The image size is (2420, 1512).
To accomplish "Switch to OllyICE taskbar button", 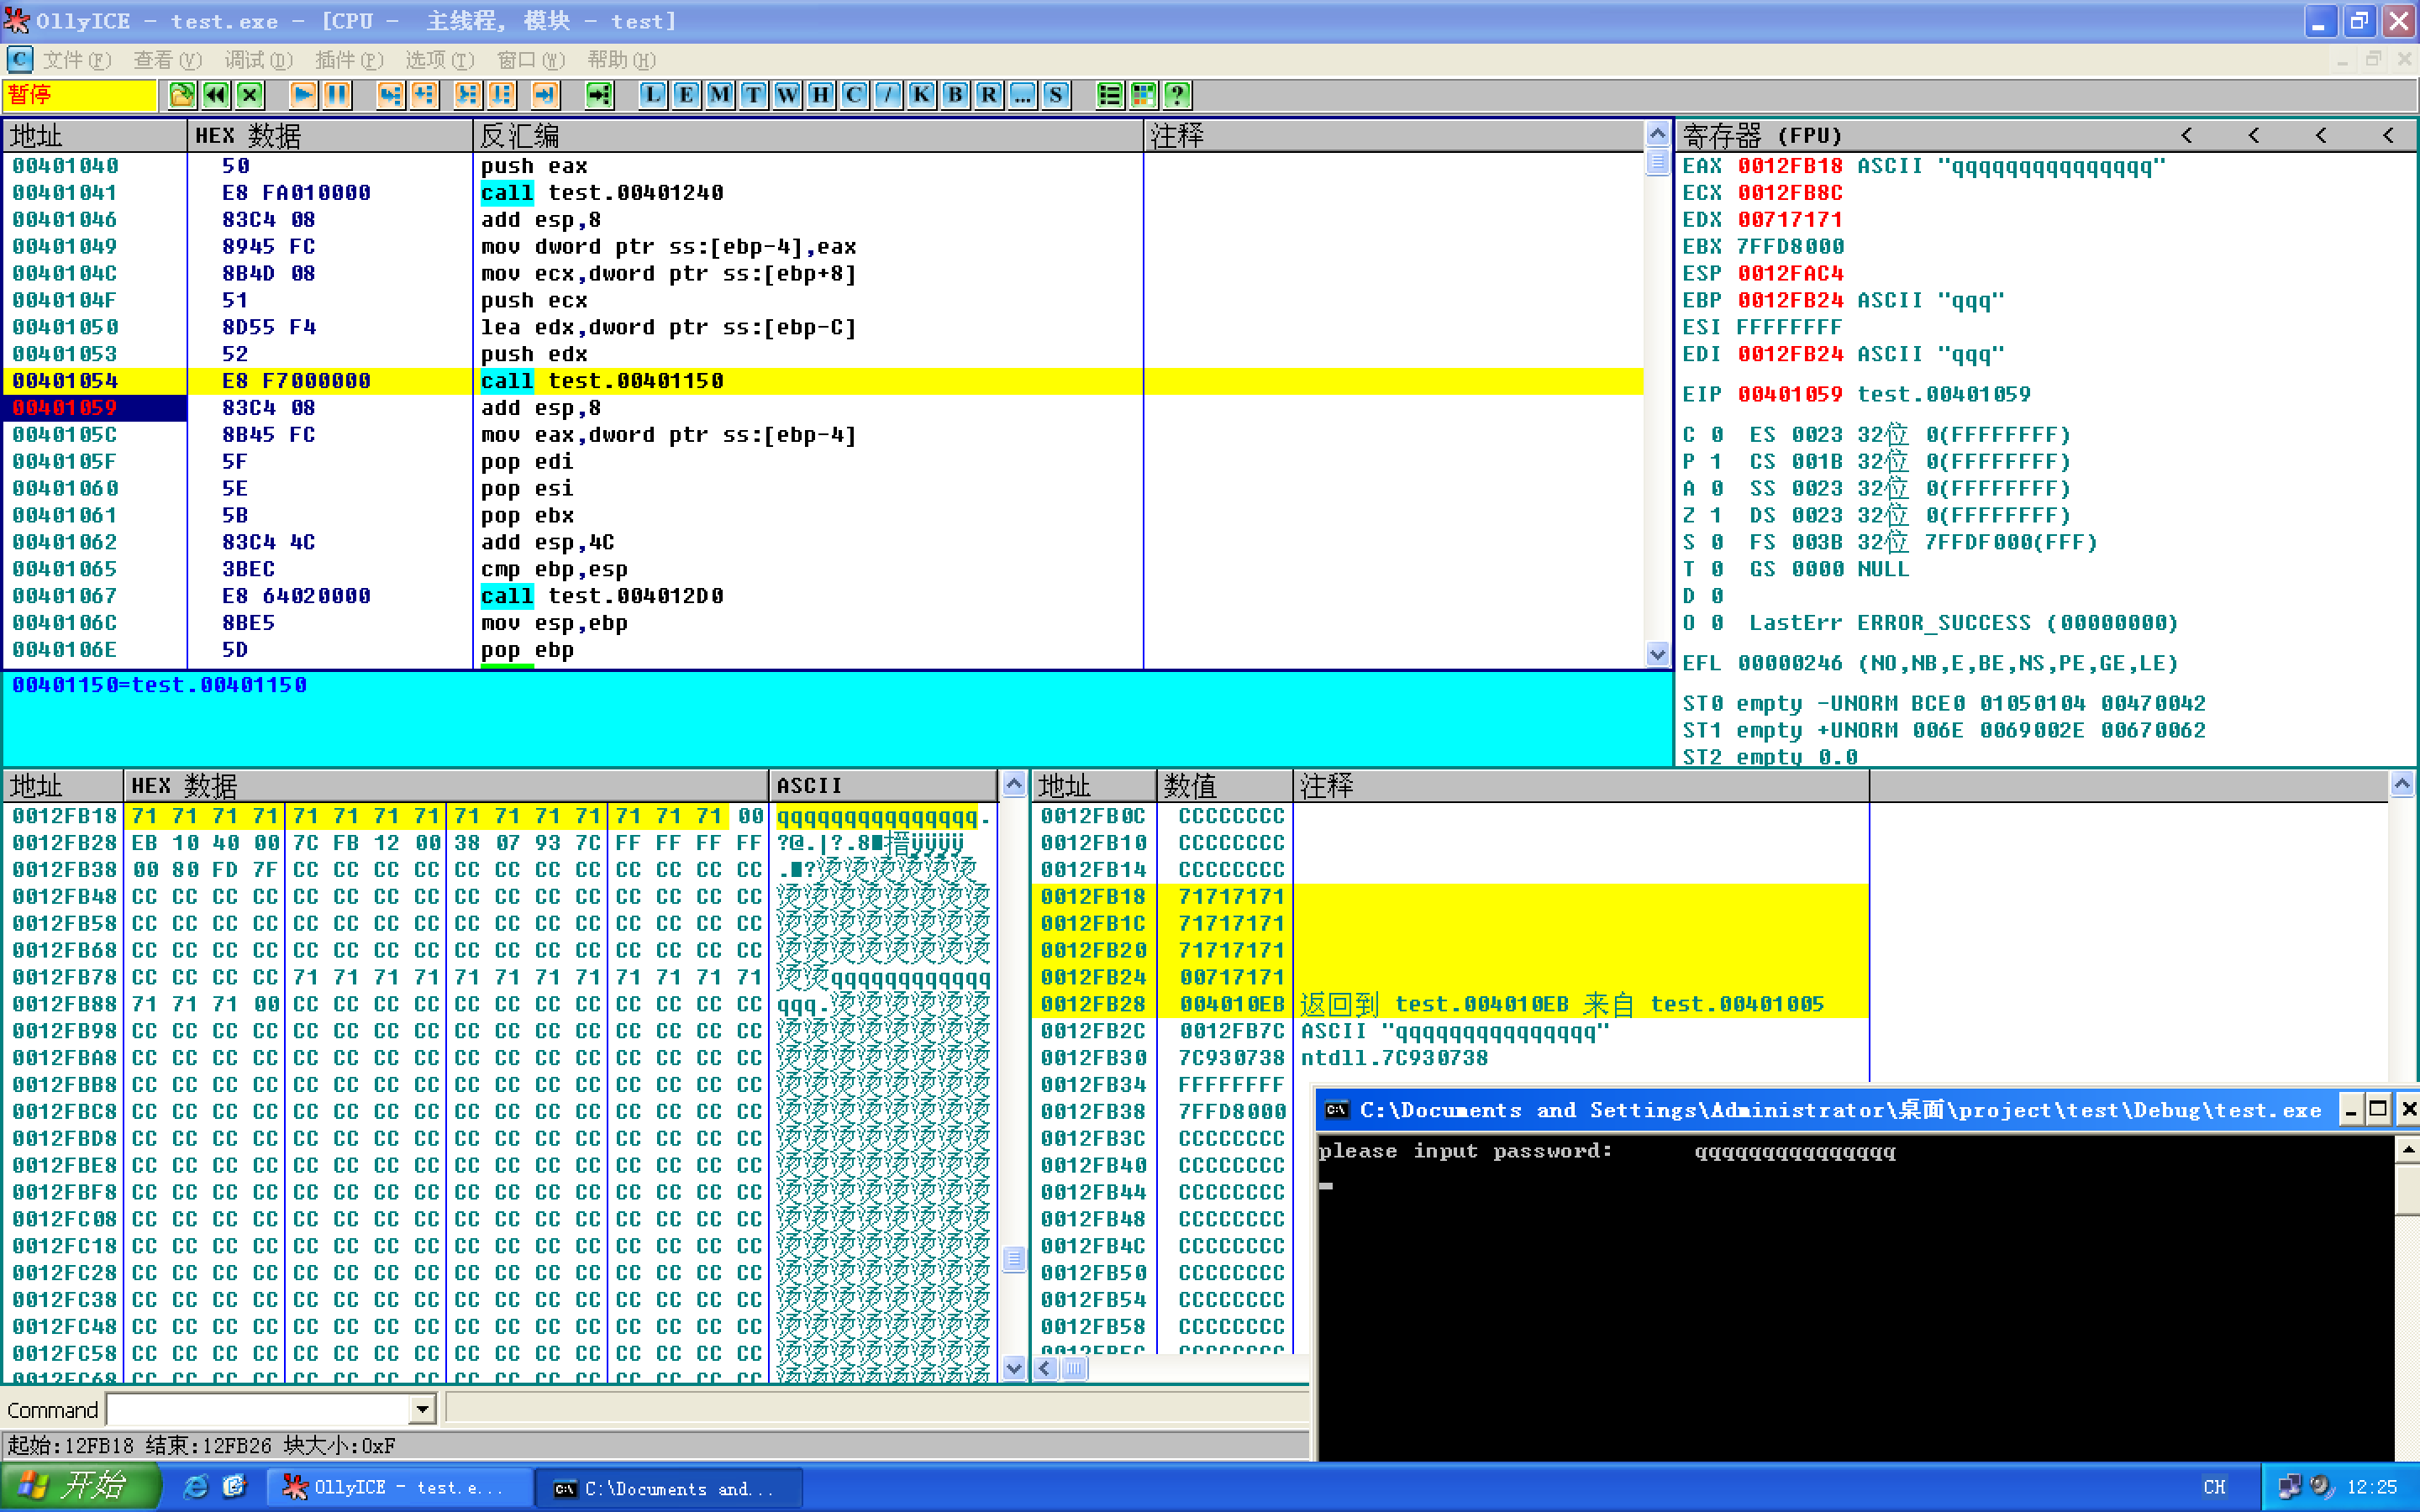I will click(399, 1488).
